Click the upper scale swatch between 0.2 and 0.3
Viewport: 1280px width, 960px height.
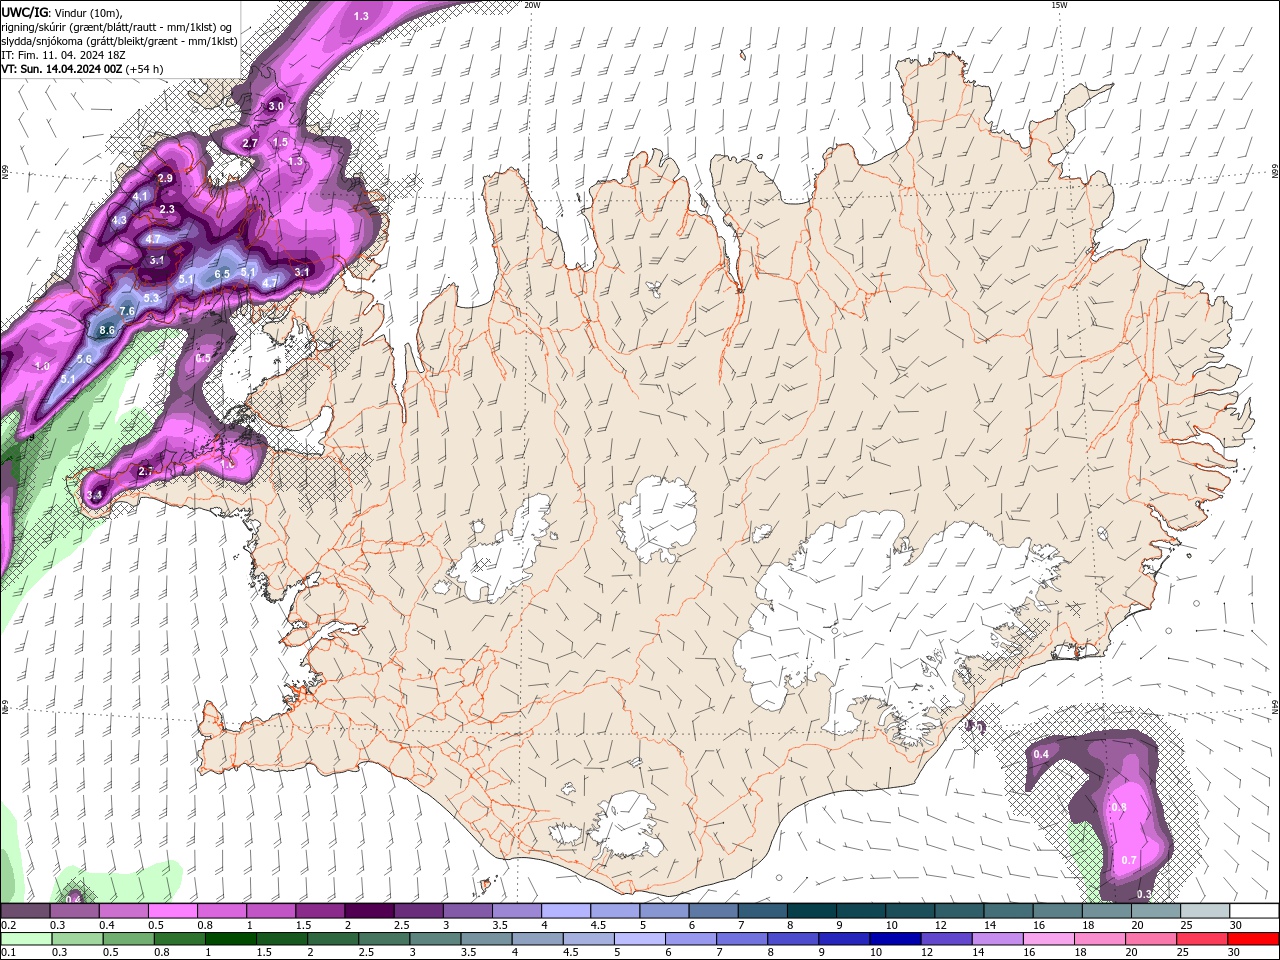click(x=25, y=911)
